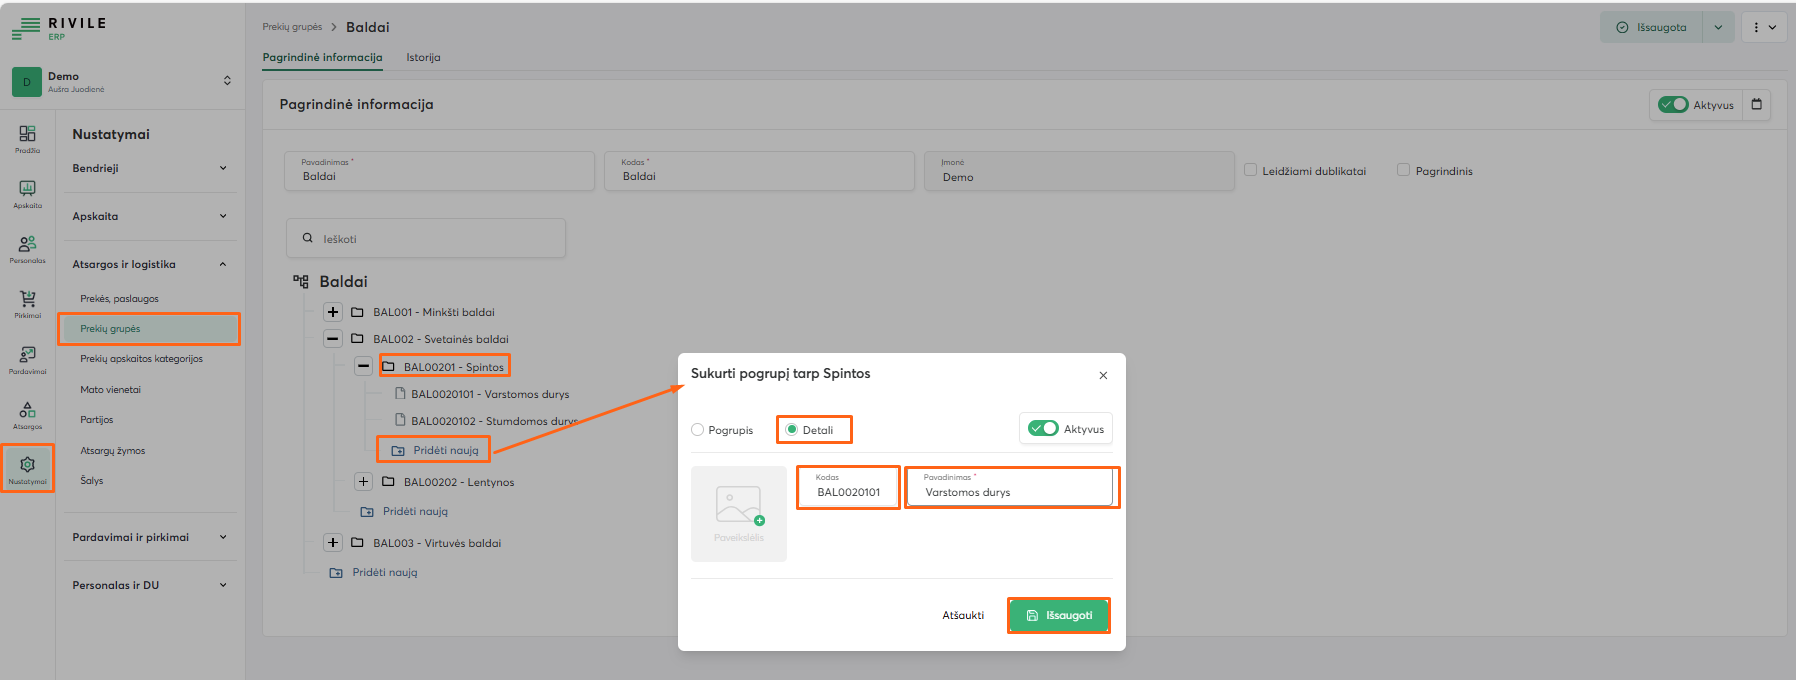The width and height of the screenshot is (1796, 680).
Task: Open the dropdown arrow next to Išsaugota
Action: pyautogui.click(x=1718, y=28)
